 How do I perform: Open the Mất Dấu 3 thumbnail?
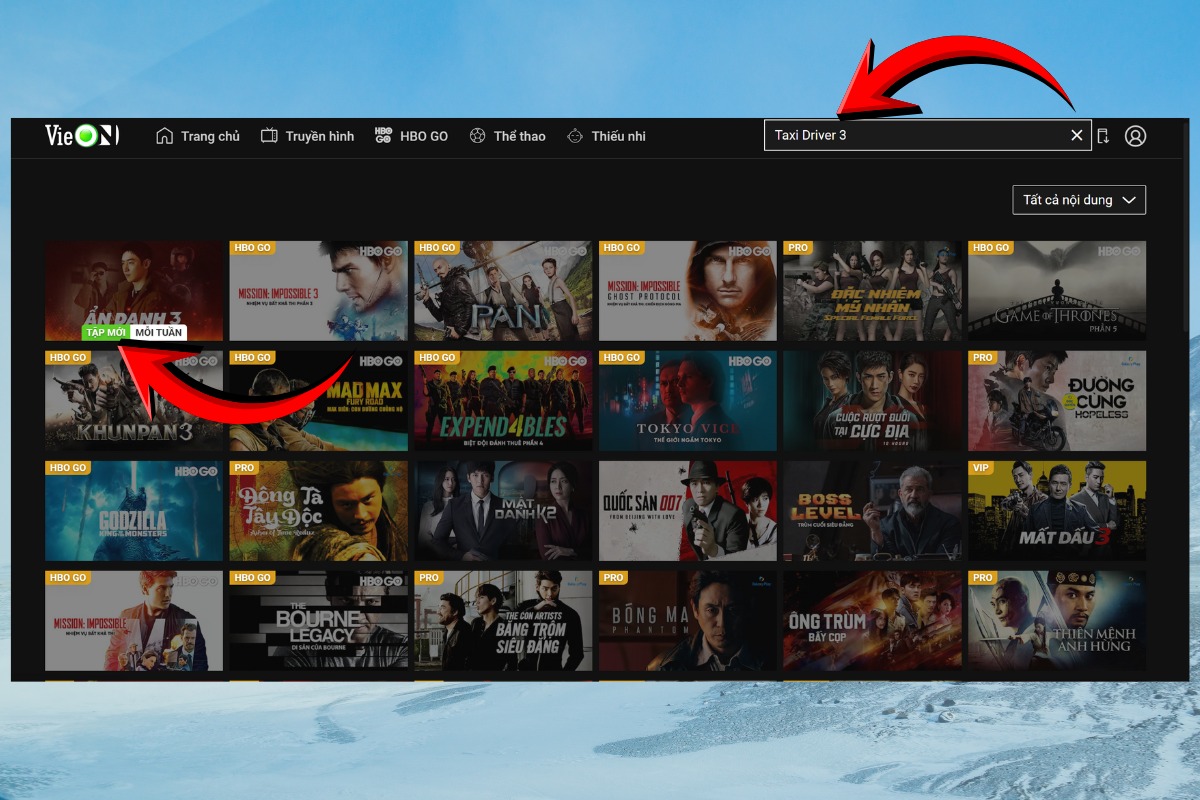[1057, 510]
